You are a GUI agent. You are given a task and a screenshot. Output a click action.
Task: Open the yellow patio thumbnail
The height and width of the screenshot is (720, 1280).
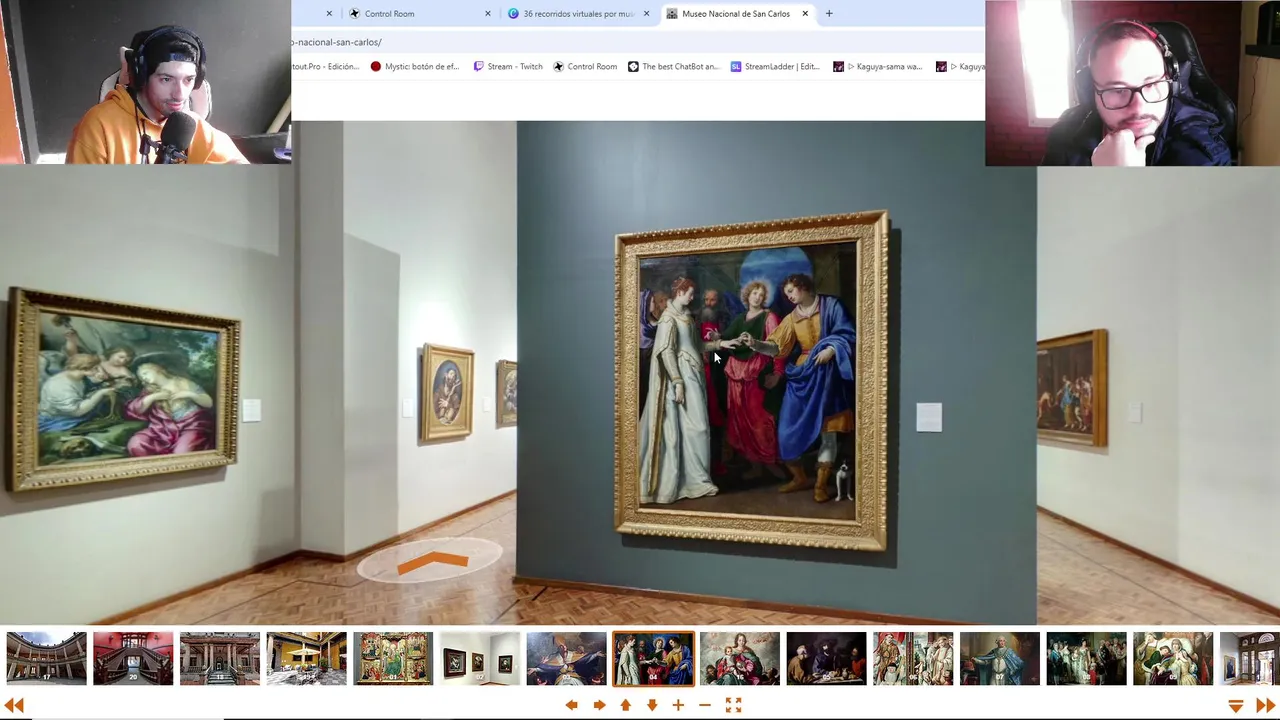[306, 658]
